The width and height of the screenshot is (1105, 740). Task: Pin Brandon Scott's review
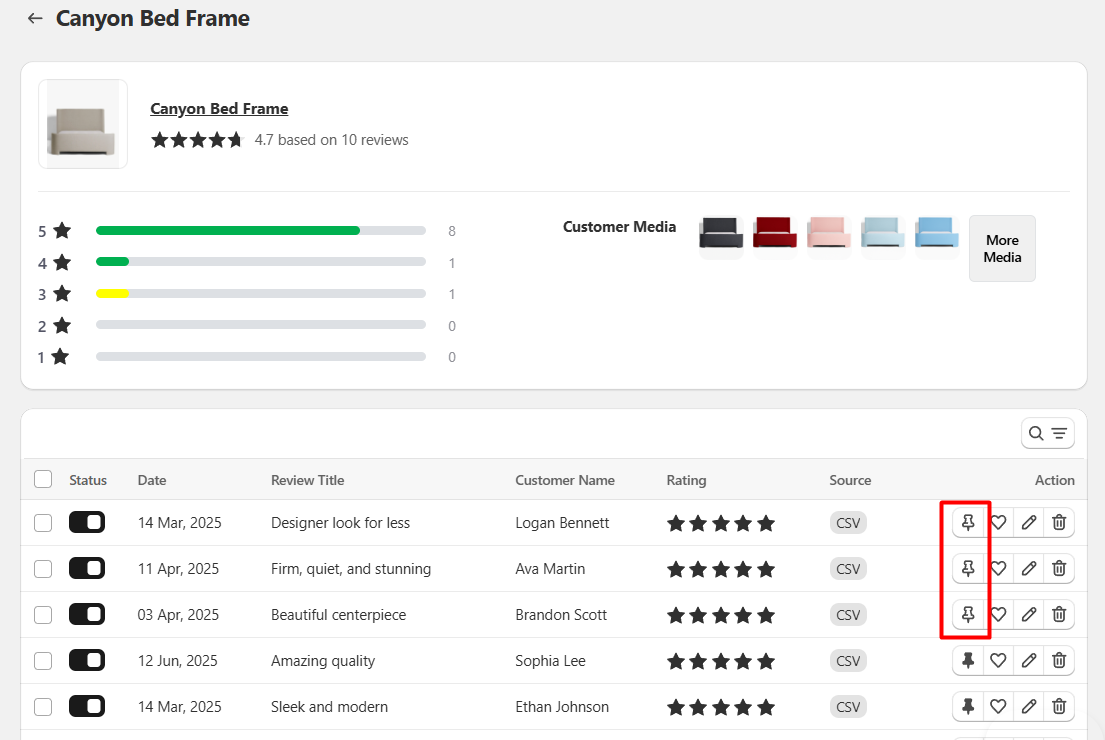(968, 615)
